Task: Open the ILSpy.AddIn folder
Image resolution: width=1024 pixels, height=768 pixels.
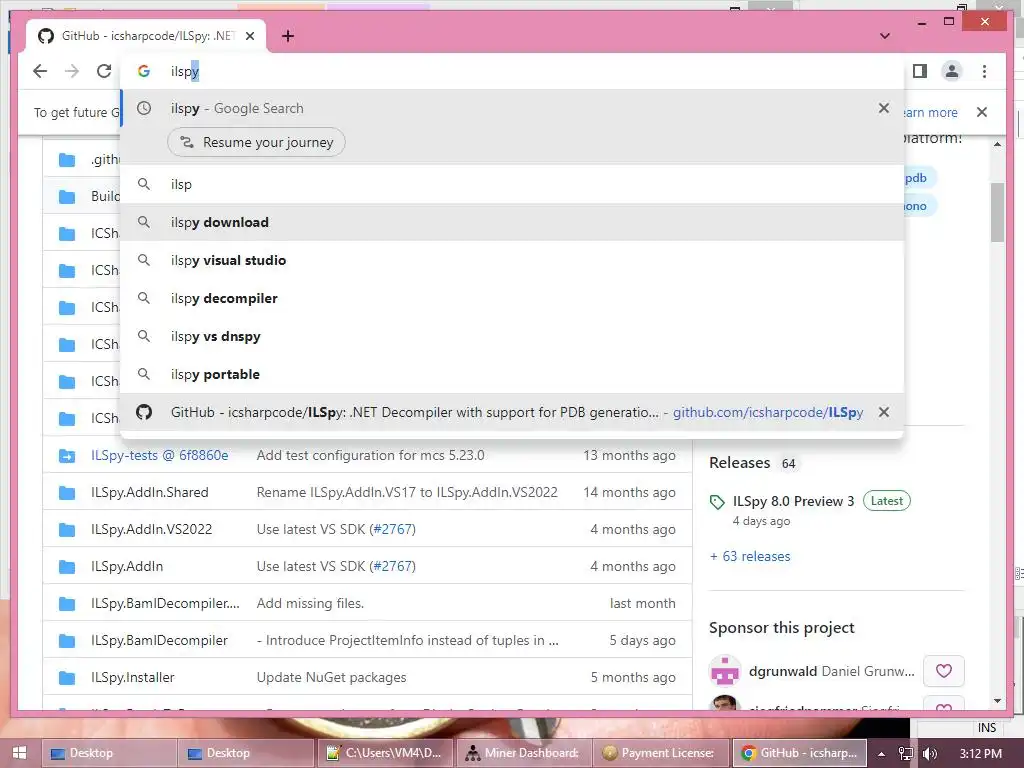Action: pos(127,566)
